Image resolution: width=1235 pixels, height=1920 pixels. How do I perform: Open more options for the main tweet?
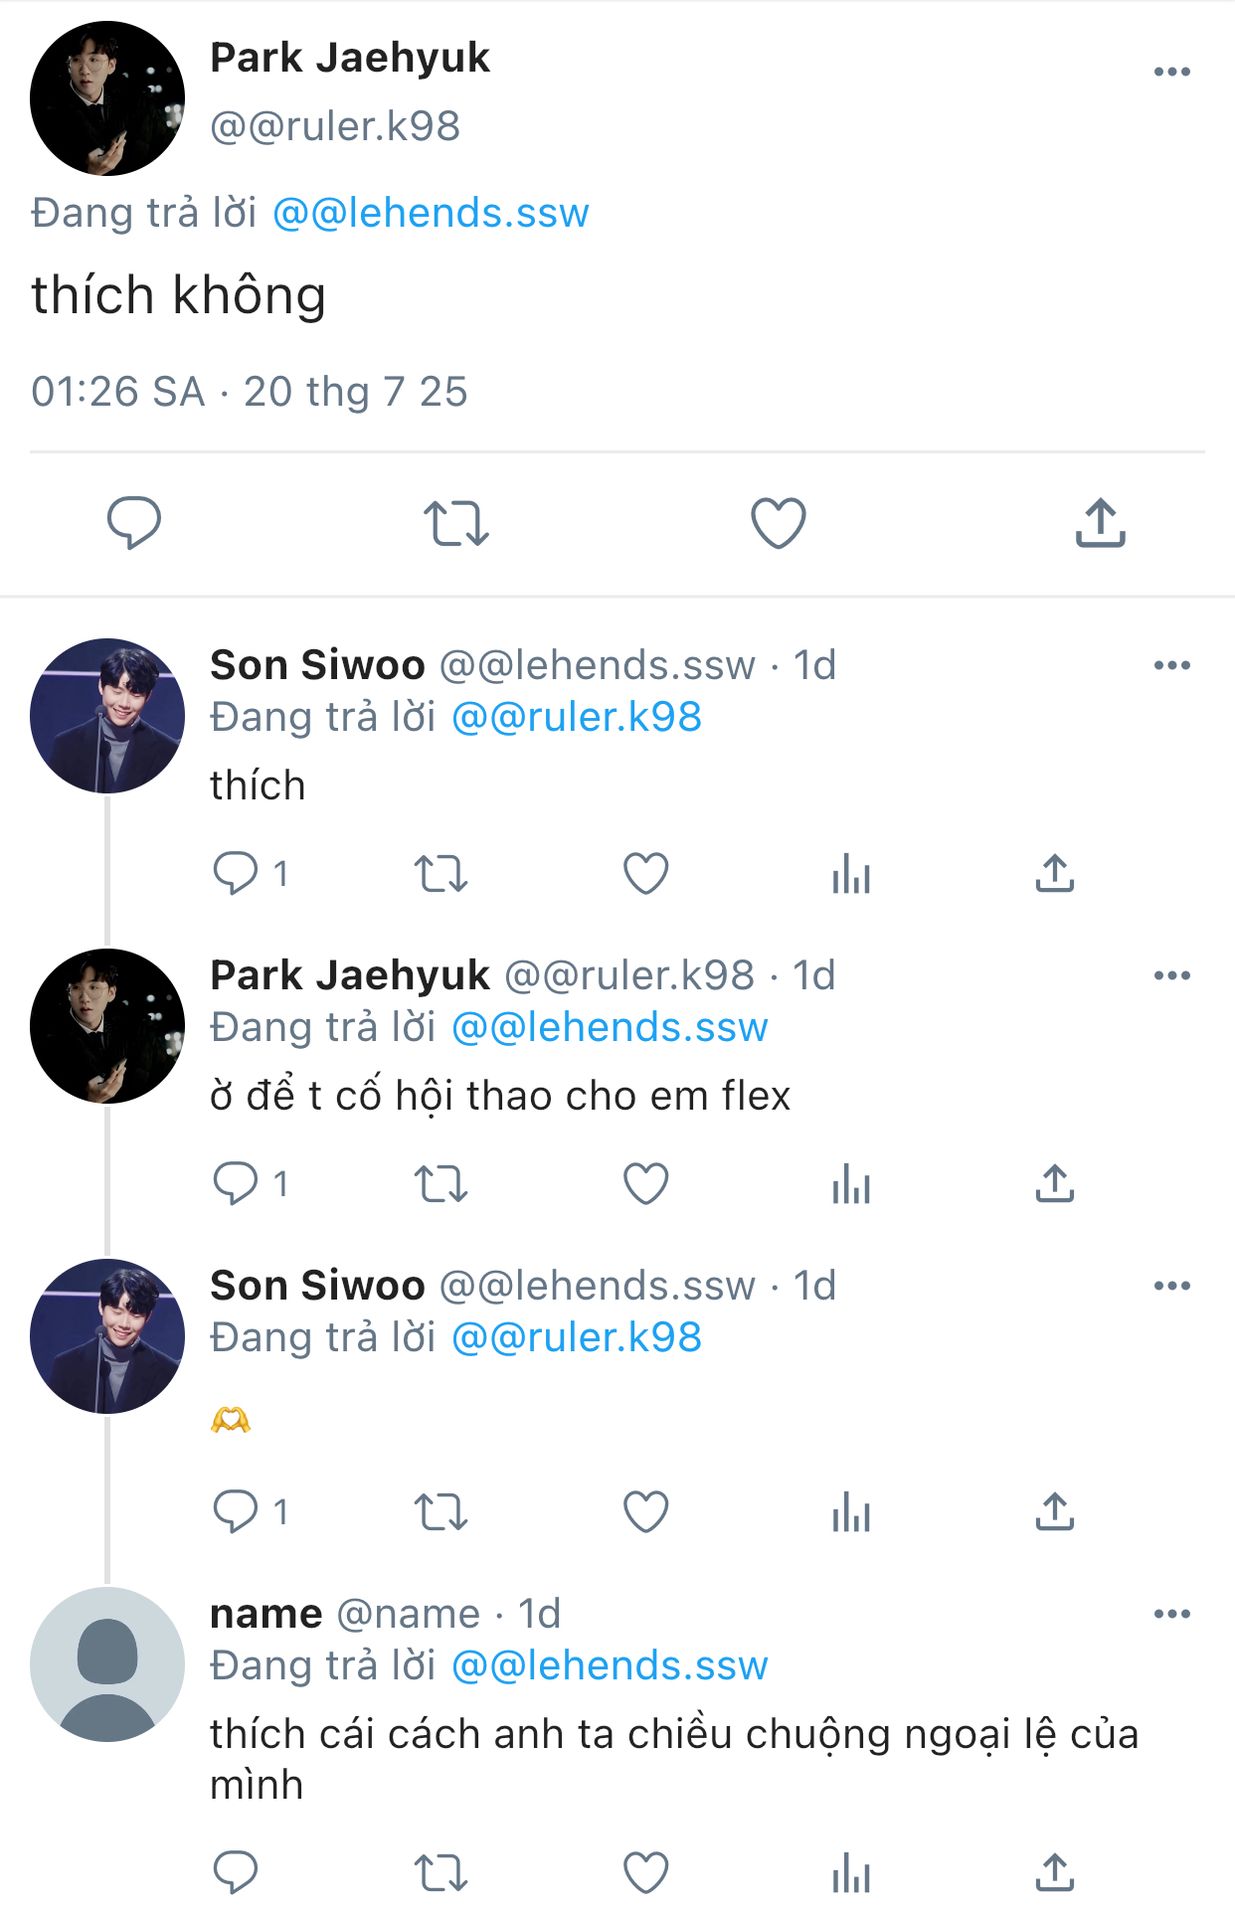[1171, 72]
